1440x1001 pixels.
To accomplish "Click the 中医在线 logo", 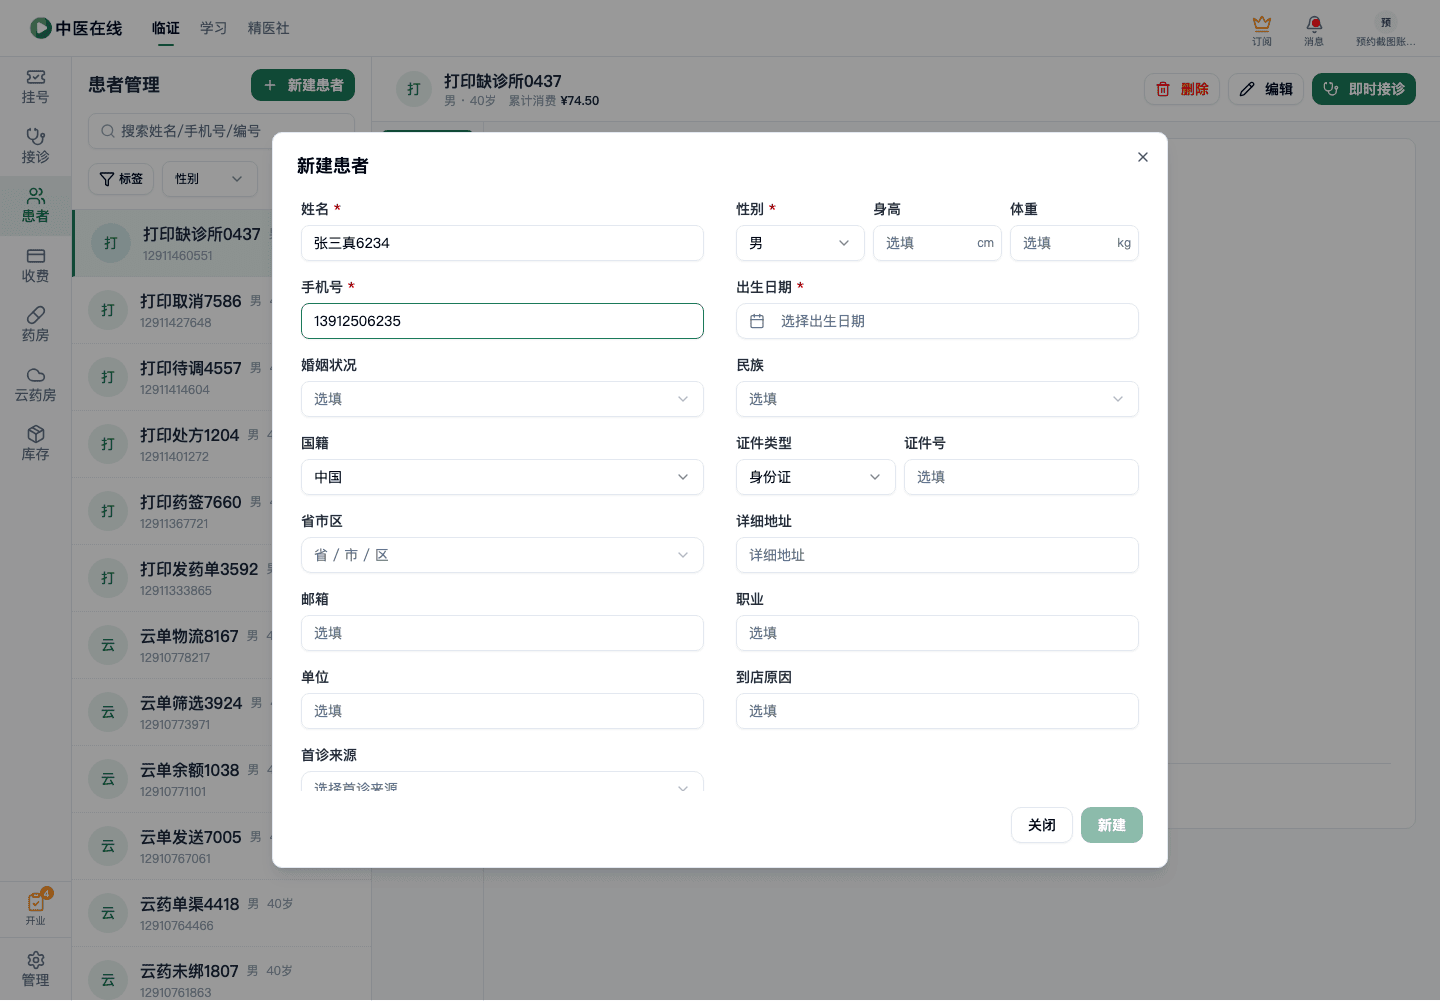I will click(76, 28).
